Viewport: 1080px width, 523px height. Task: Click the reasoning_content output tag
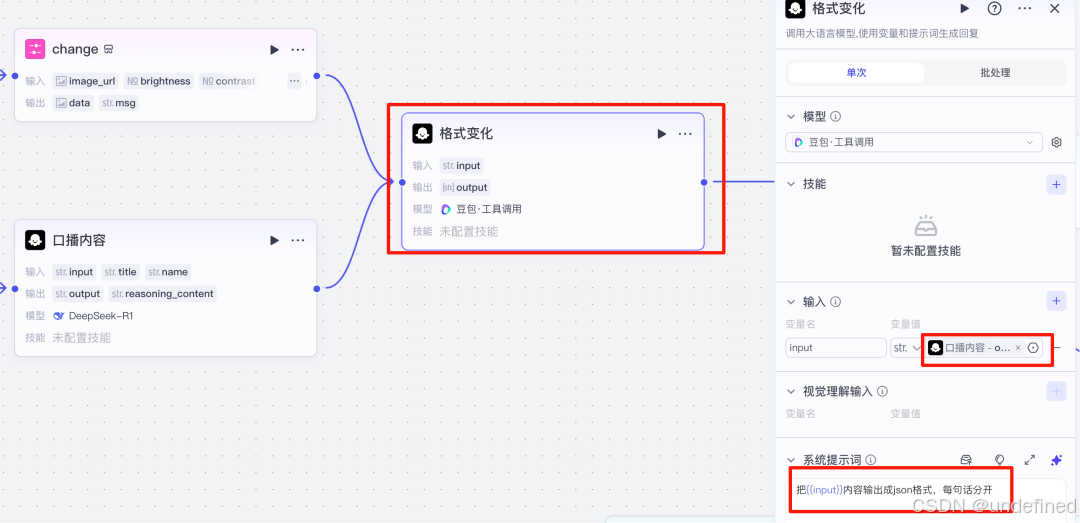click(163, 294)
